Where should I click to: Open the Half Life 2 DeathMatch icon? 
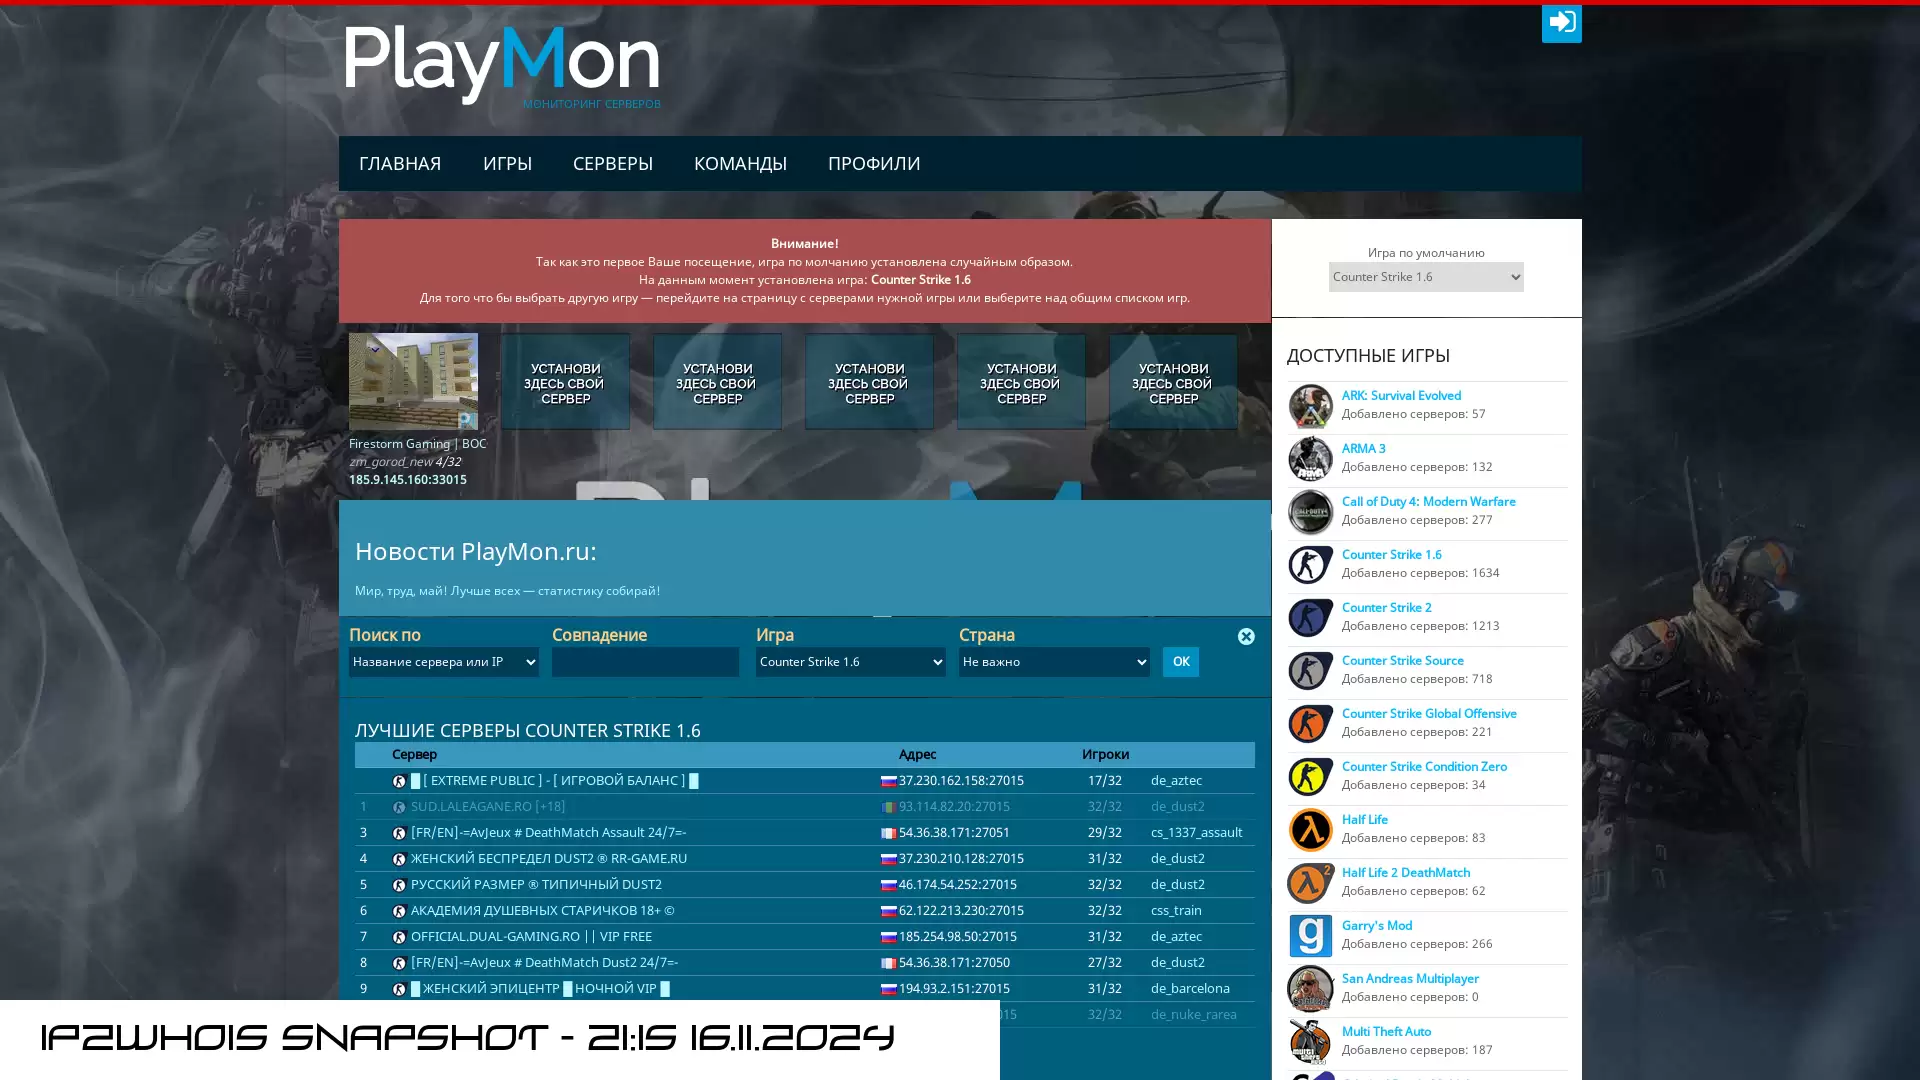click(x=1310, y=883)
